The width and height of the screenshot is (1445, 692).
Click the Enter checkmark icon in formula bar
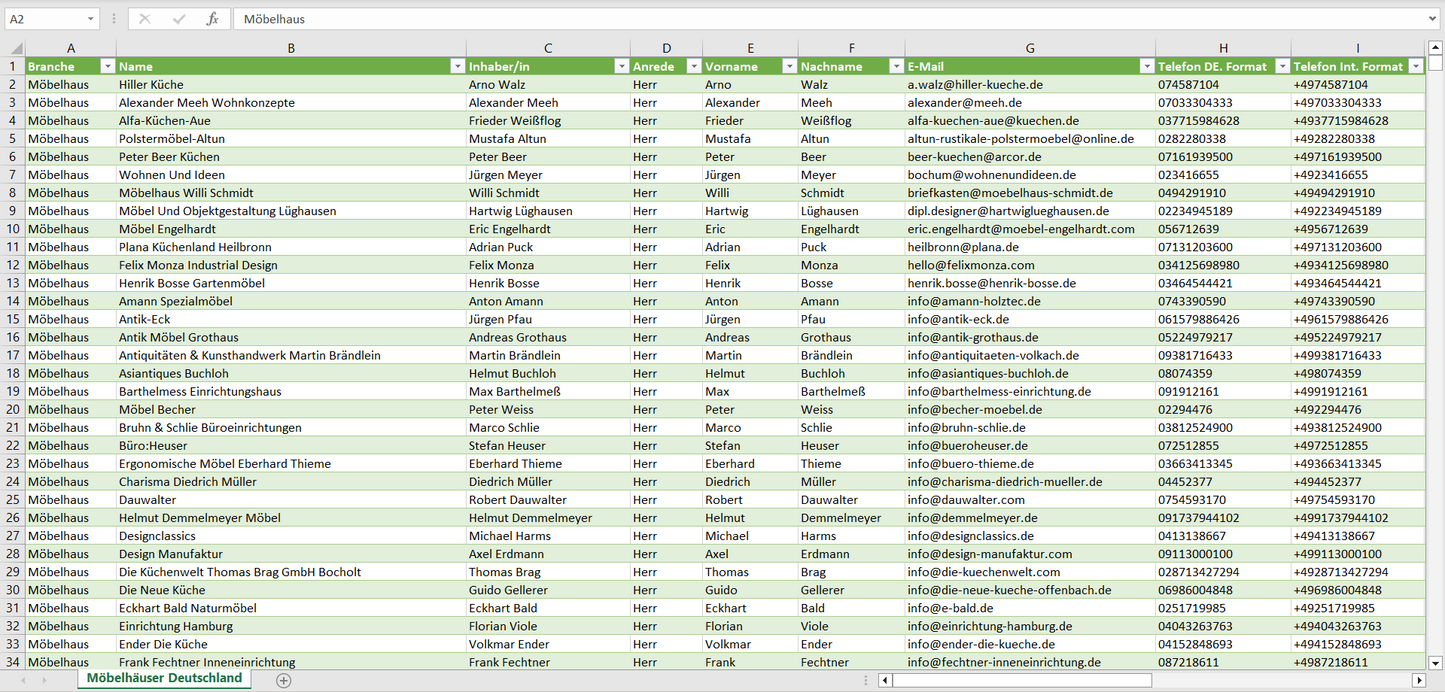point(179,19)
